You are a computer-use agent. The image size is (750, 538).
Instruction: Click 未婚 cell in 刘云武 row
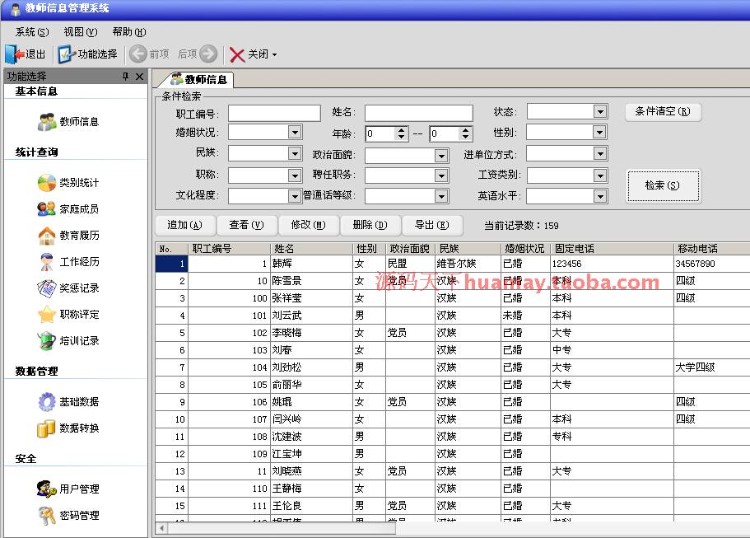526,315
